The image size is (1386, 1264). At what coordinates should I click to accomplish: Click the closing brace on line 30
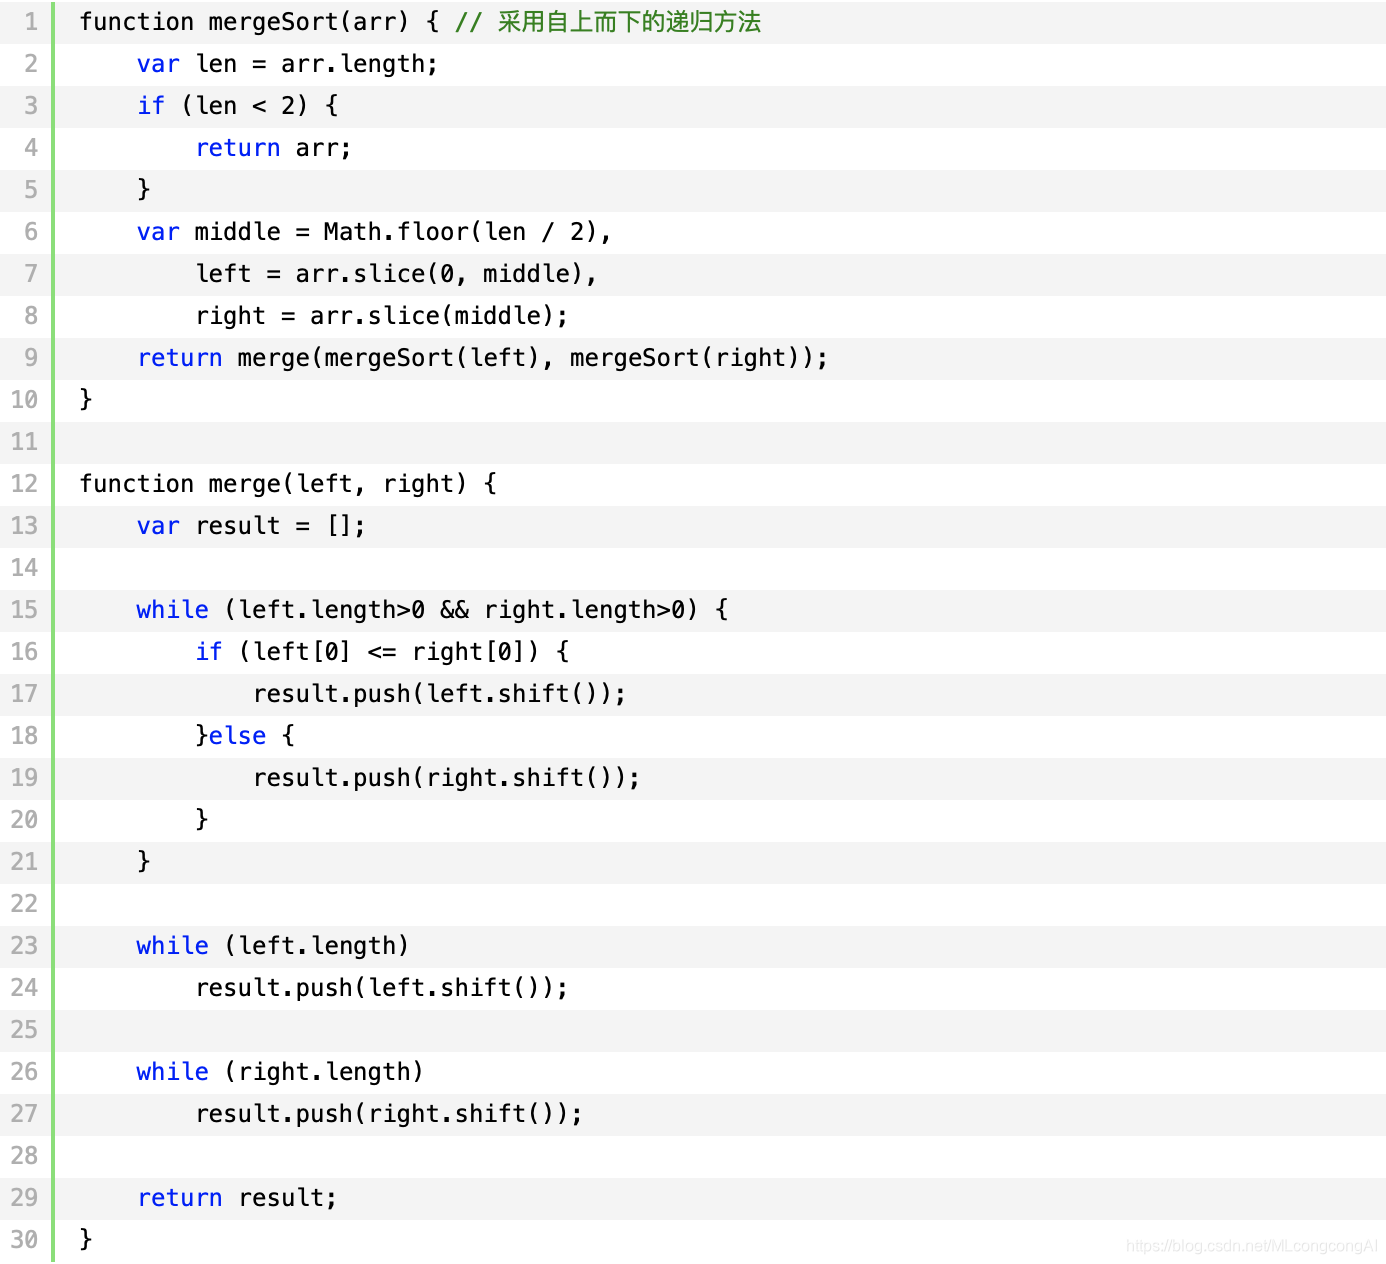pos(86,1240)
